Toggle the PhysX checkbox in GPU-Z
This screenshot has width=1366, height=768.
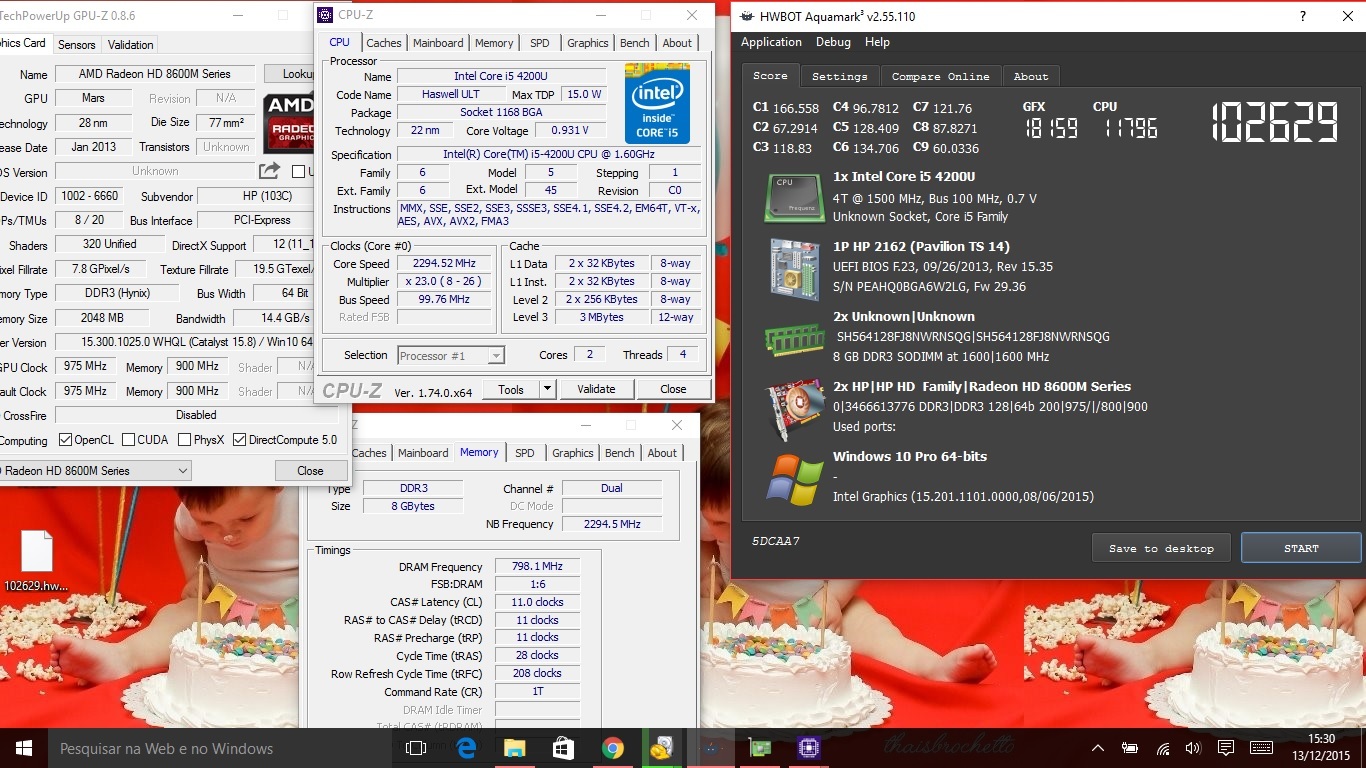[184, 440]
